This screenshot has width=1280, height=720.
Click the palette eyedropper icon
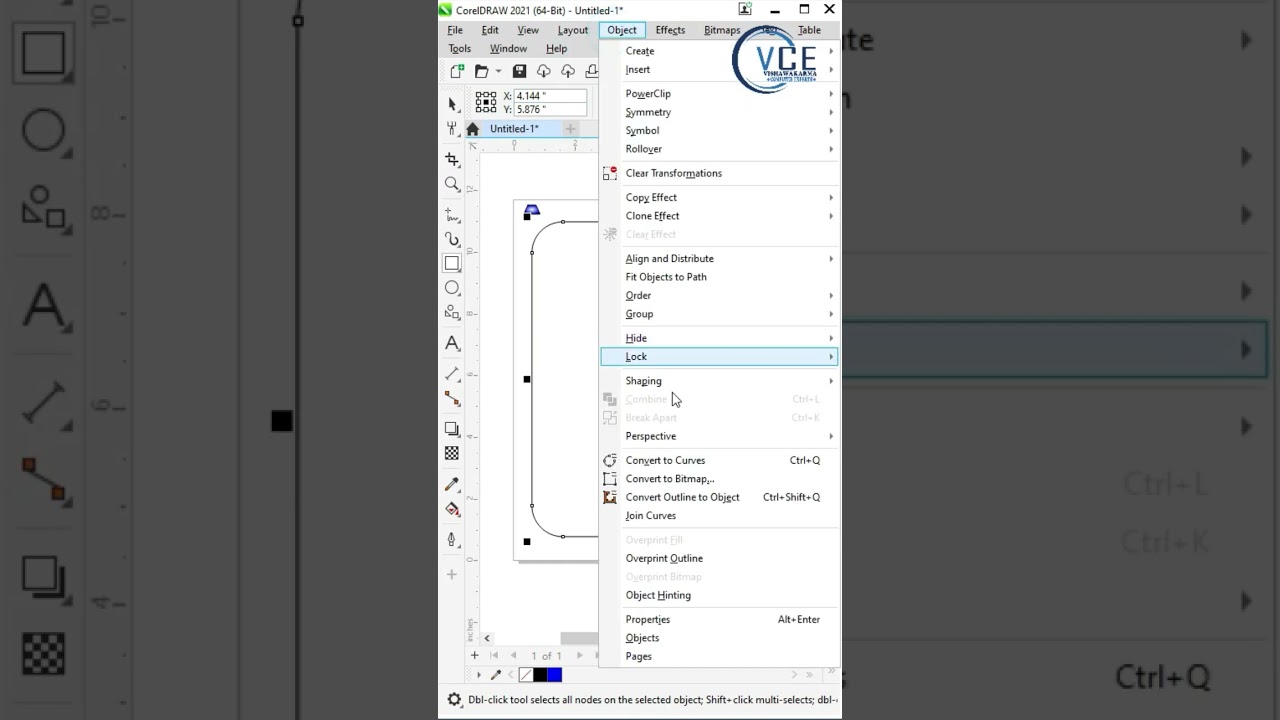(x=495, y=675)
